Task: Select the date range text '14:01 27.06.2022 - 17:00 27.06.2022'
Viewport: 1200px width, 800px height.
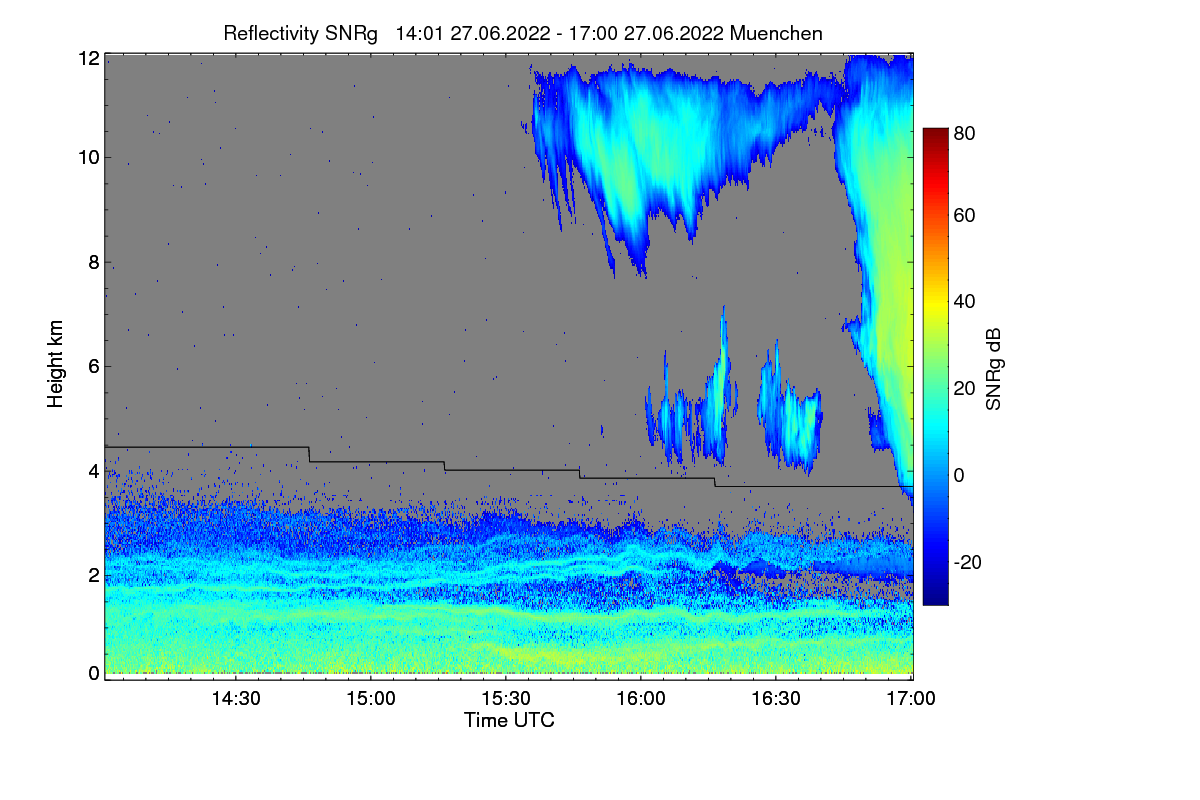Action: (x=560, y=33)
